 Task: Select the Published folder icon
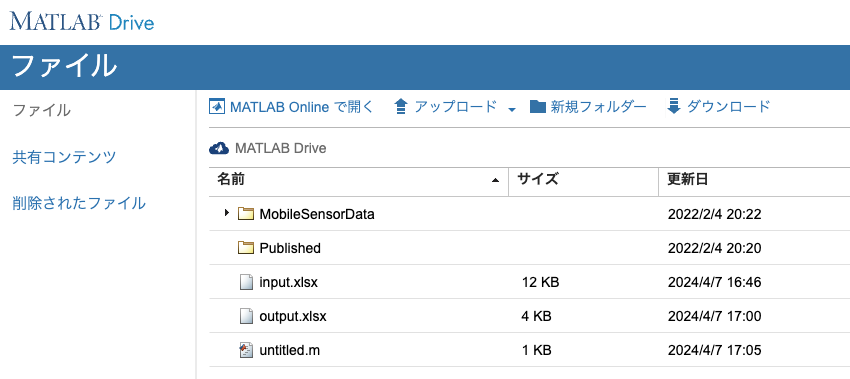[246, 248]
